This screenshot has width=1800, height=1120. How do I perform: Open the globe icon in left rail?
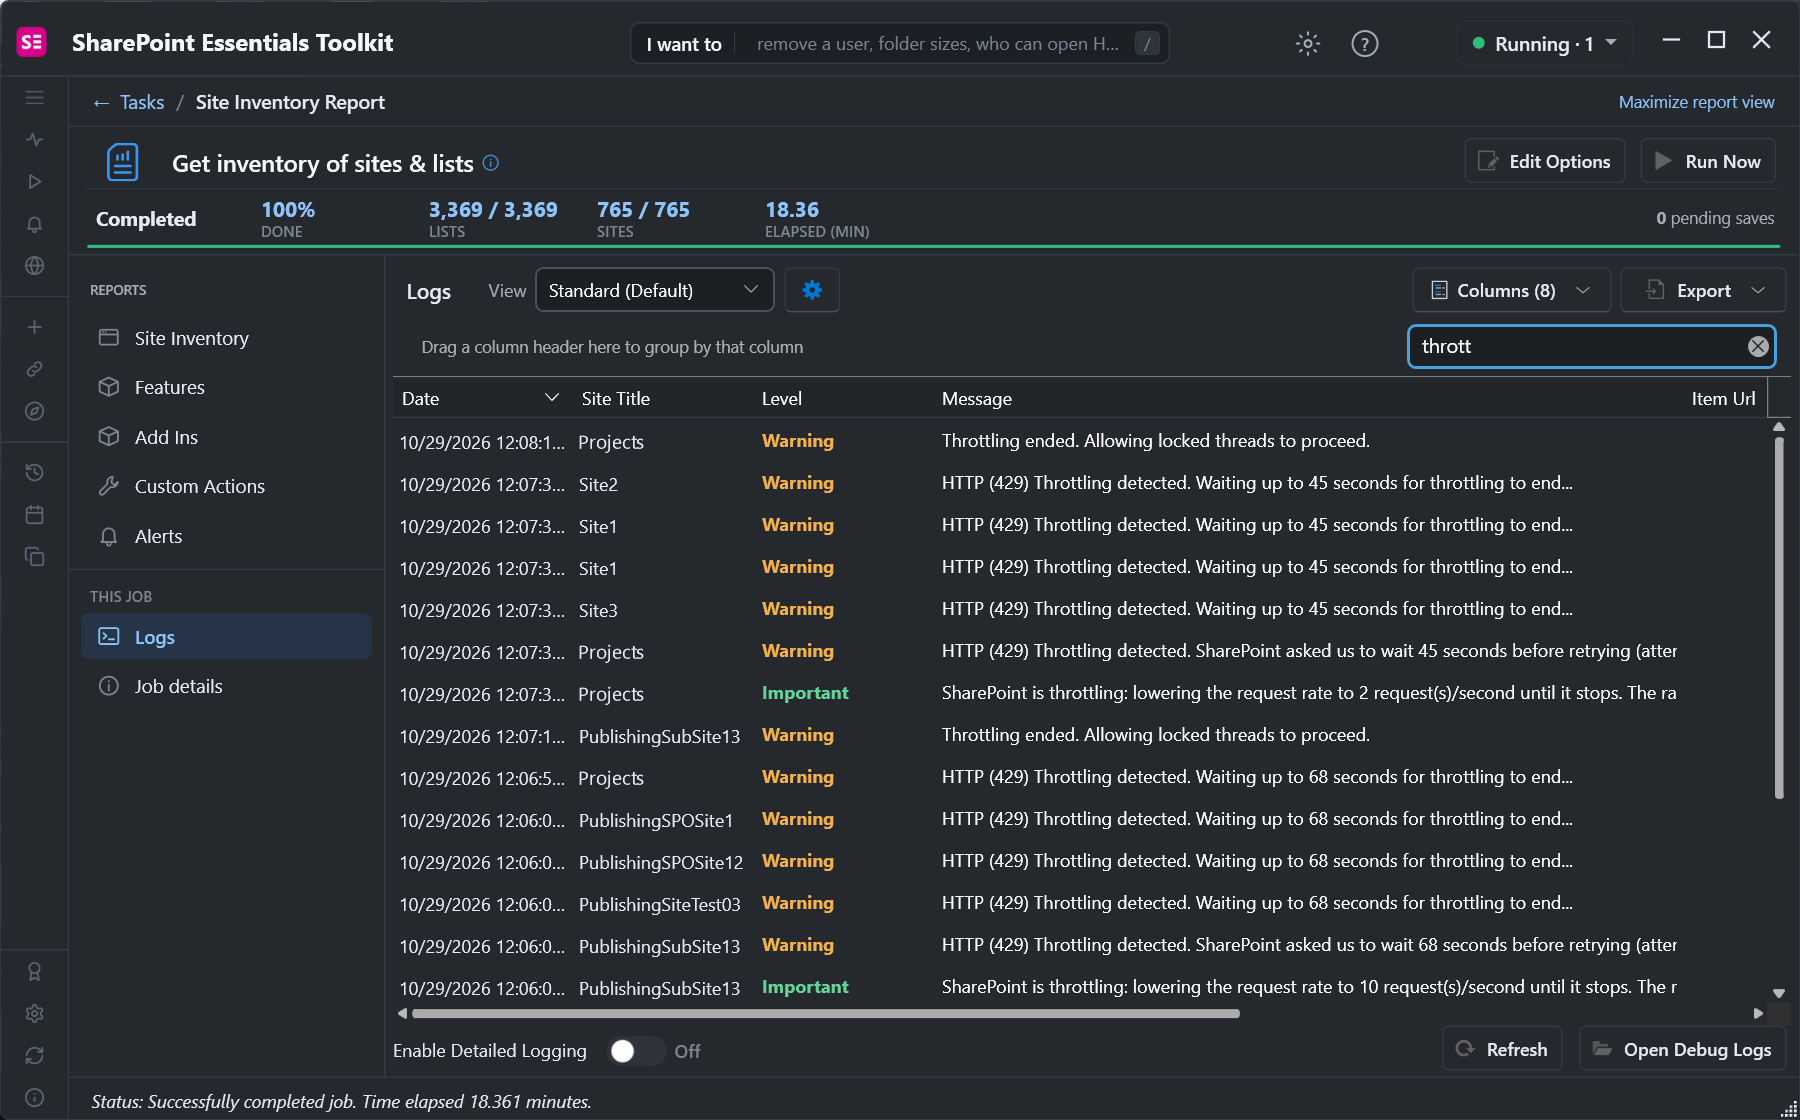click(34, 266)
